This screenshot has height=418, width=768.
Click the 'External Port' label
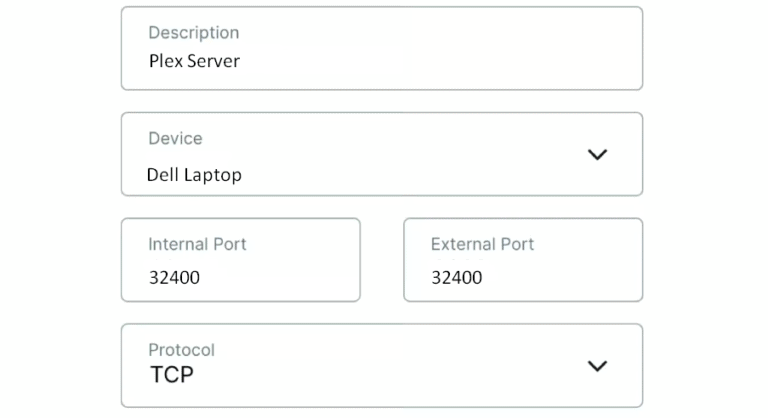click(x=482, y=244)
